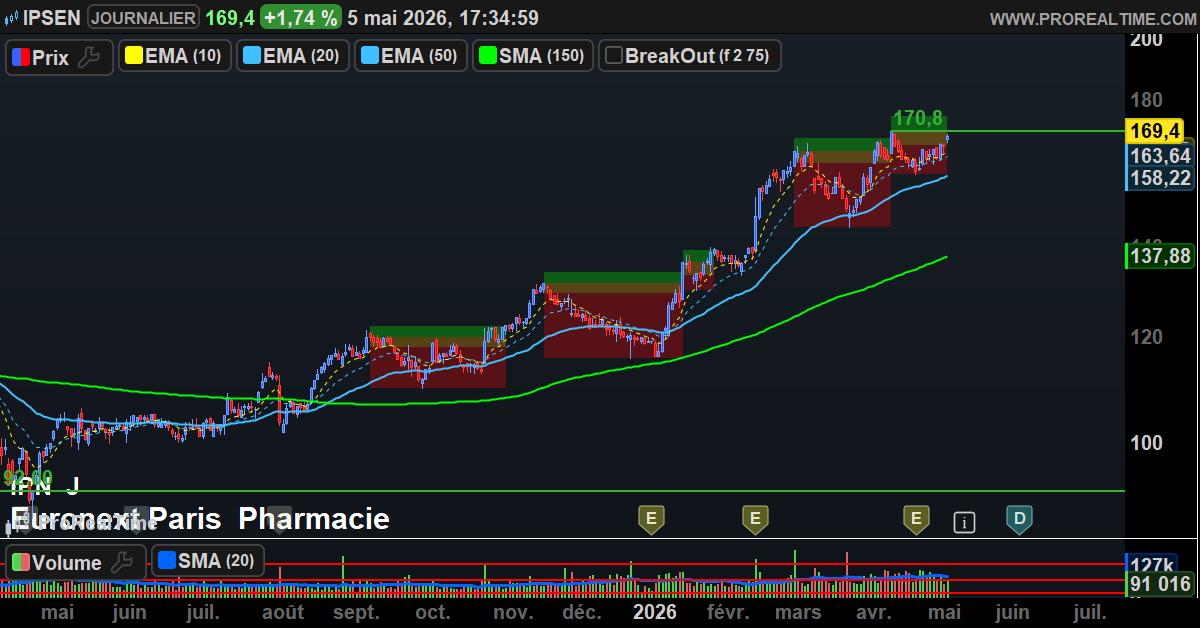Click the 200 price axis label

pos(1146,39)
